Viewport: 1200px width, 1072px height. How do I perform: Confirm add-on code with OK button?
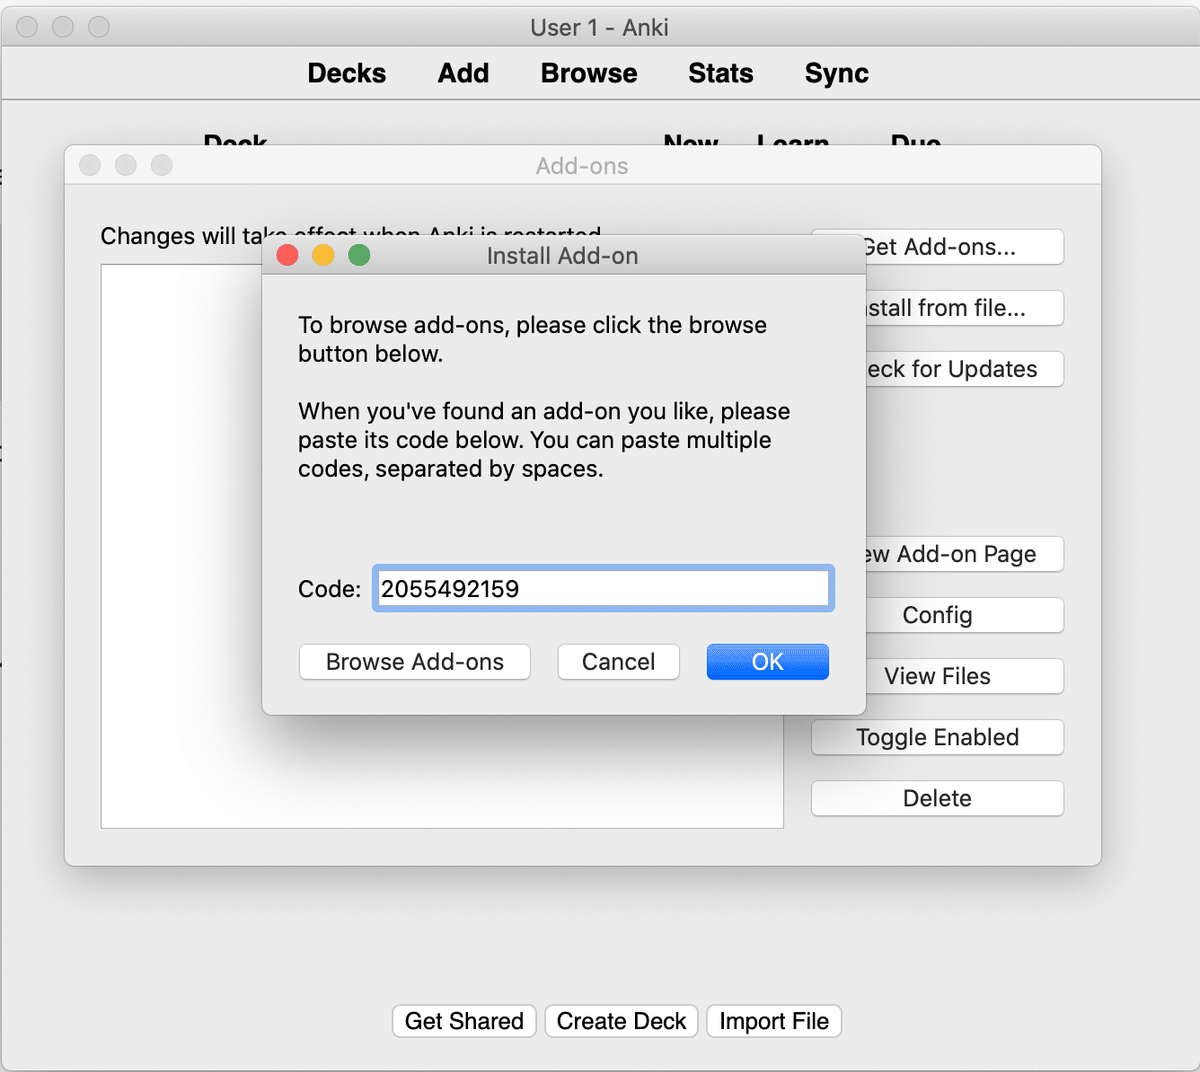click(x=768, y=662)
